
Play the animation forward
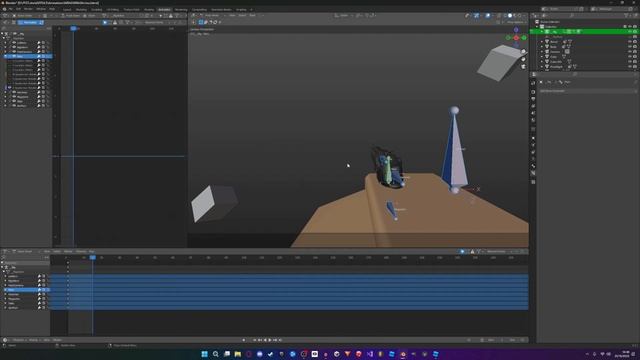click(x=270, y=340)
